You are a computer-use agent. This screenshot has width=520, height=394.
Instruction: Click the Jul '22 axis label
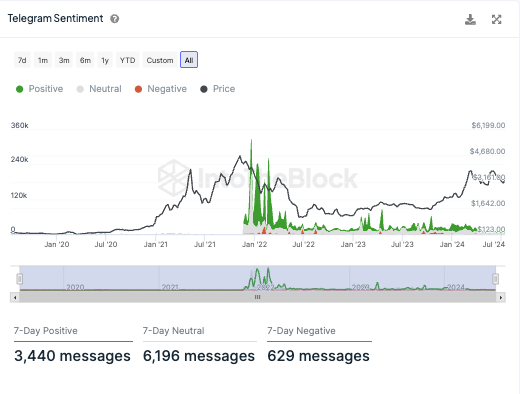pos(303,245)
